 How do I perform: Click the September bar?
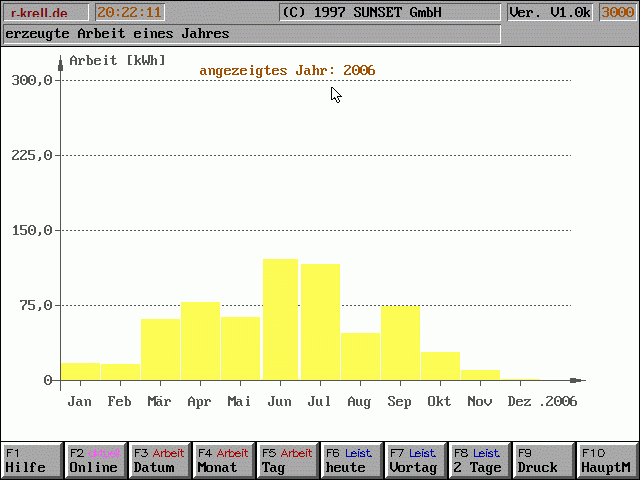coord(400,343)
